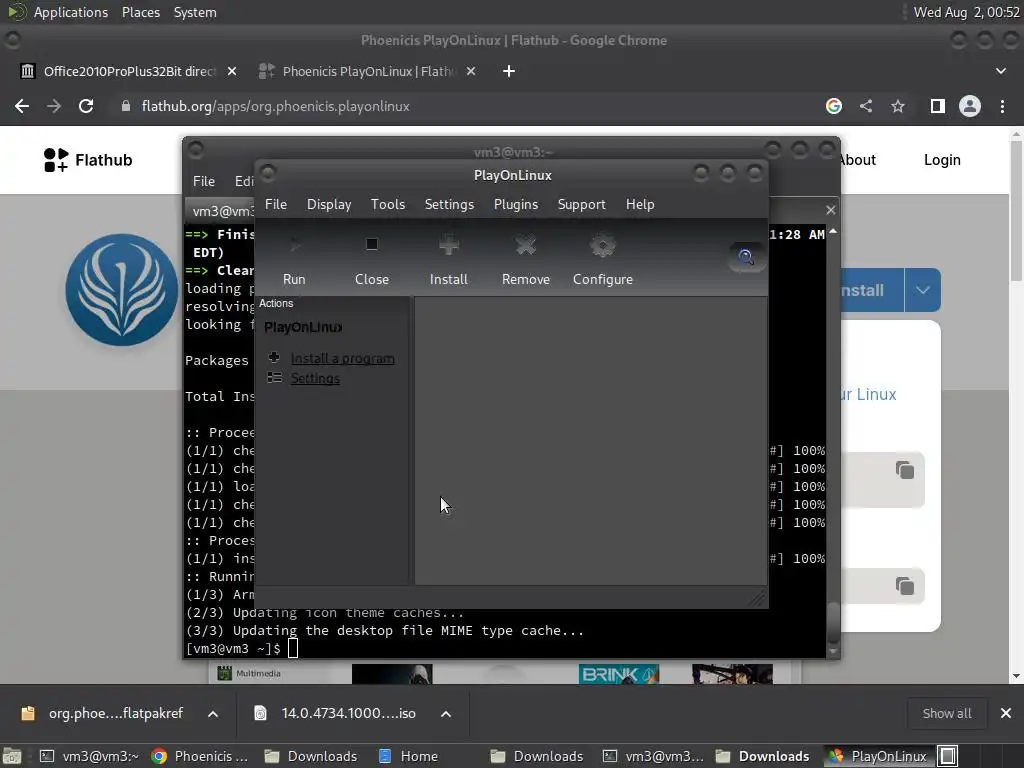Viewport: 1024px width, 768px height.
Task: Switch to Home folder in taskbar
Action: 409,756
